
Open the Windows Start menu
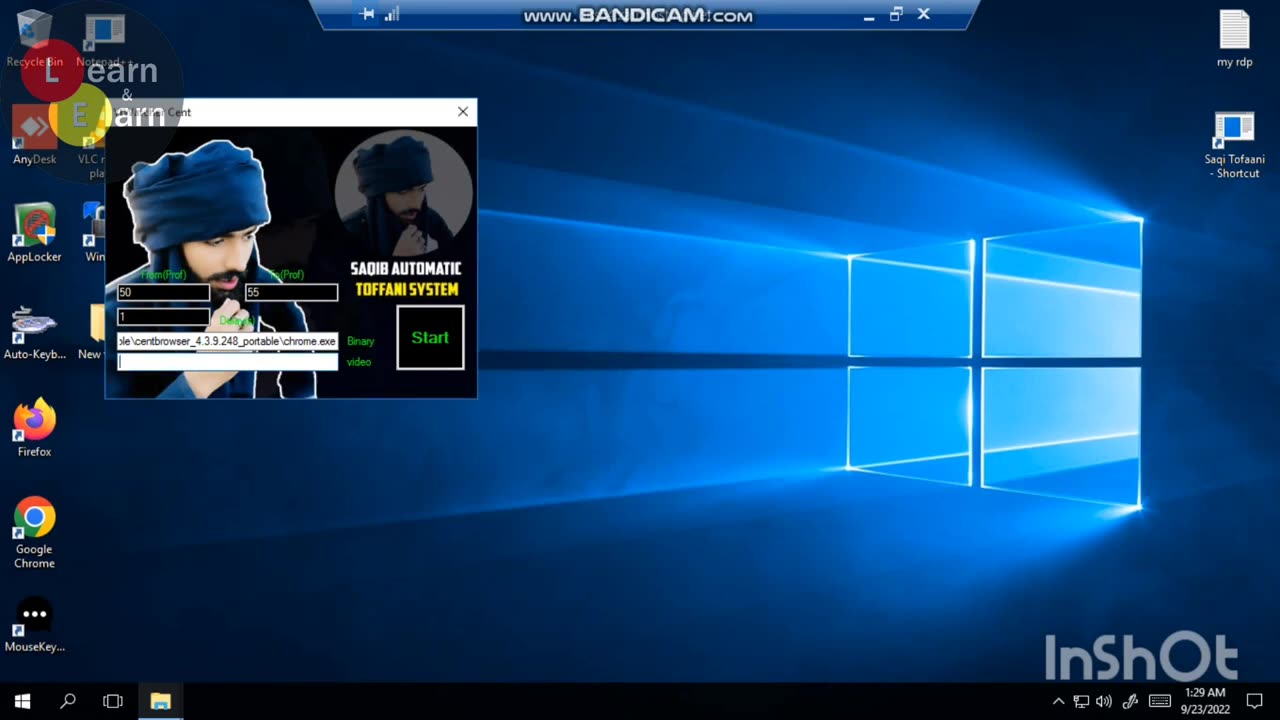tap(22, 701)
